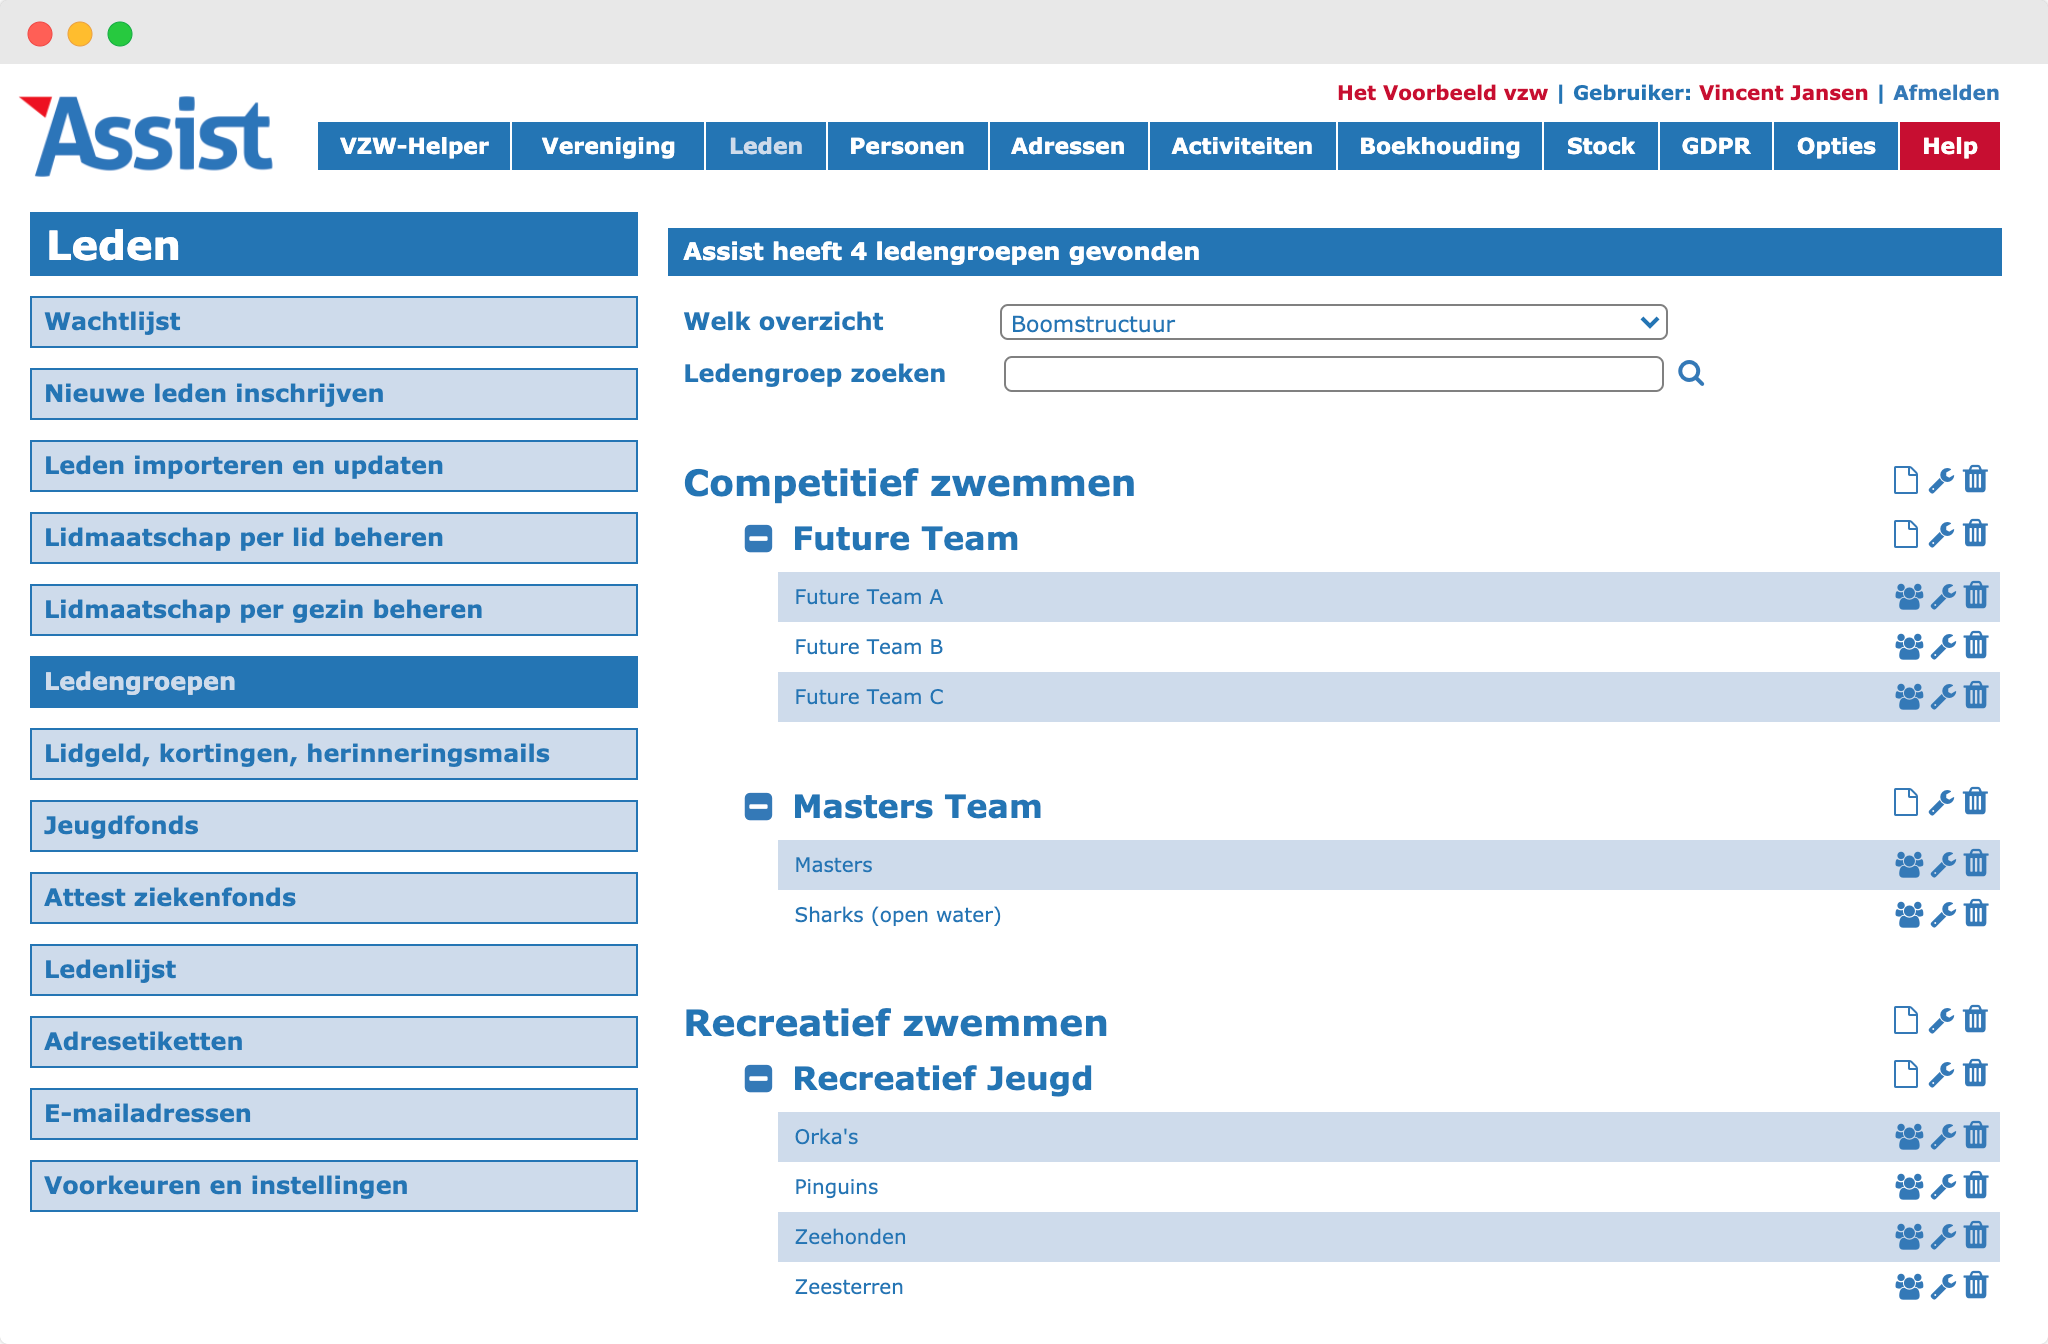Open Leden importeren en updaten
Screen dimensions: 2048x1344
(334, 466)
